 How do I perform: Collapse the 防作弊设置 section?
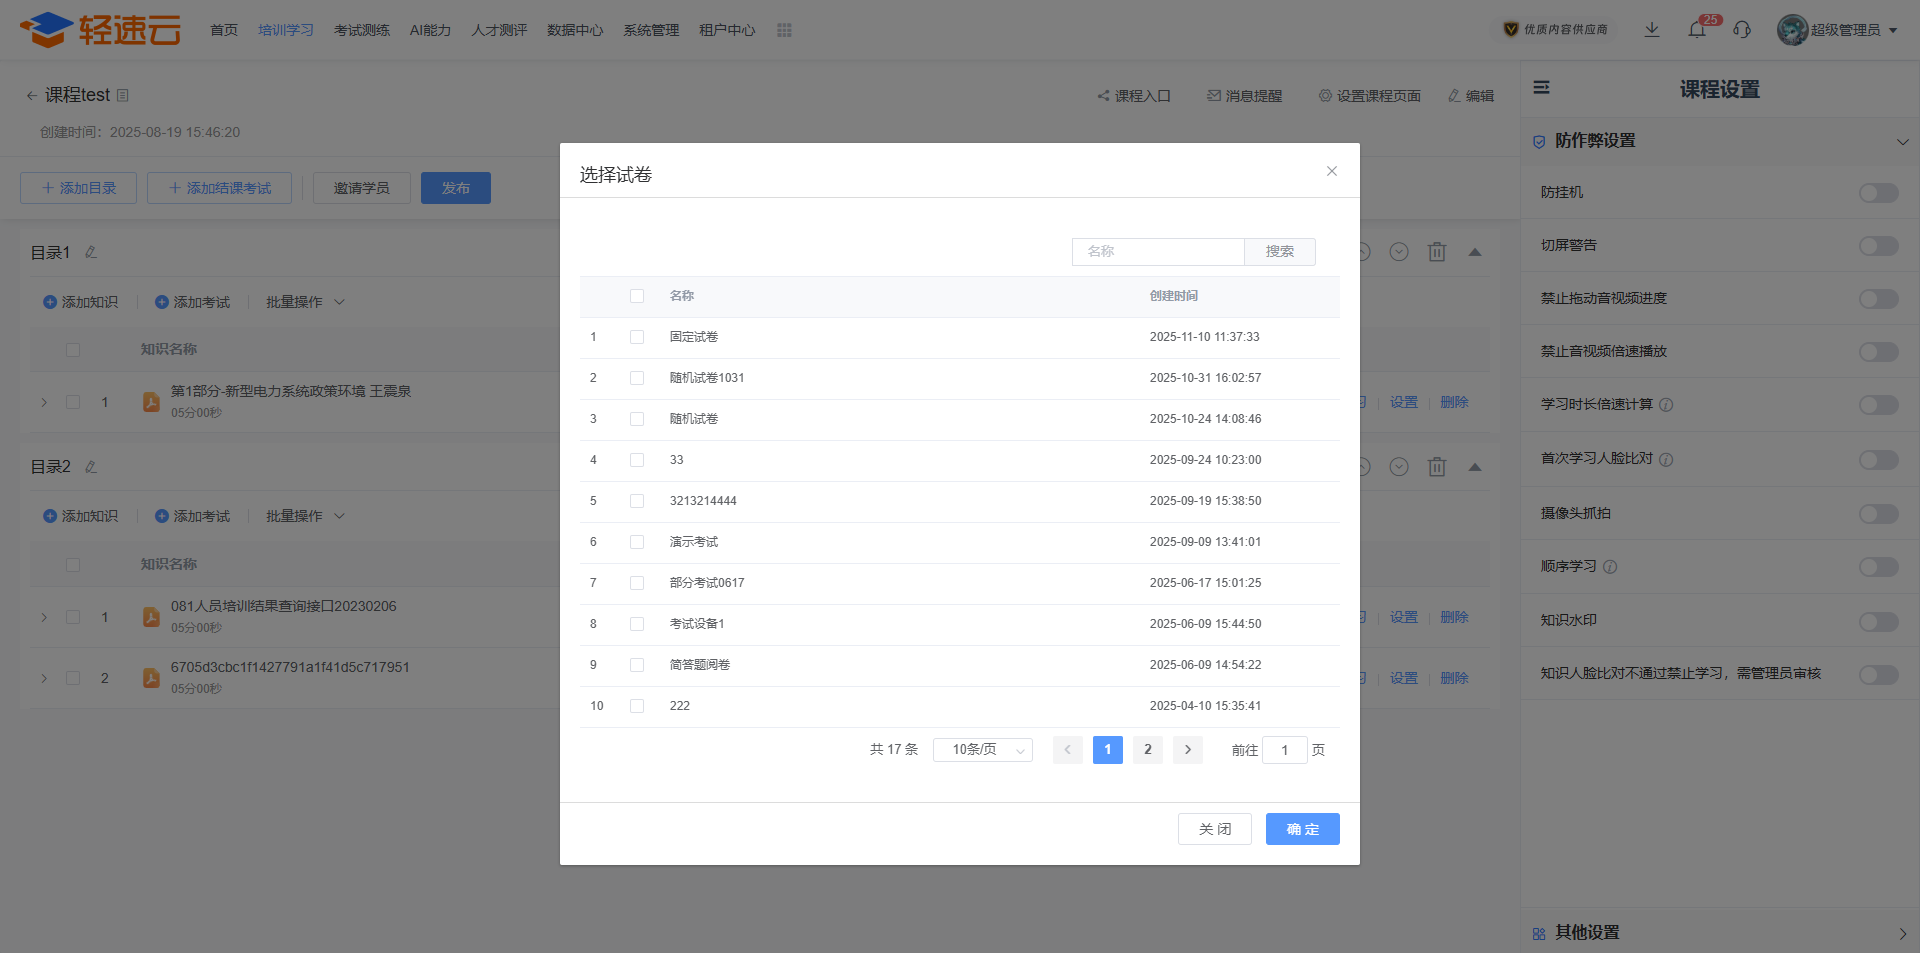pos(1902,142)
